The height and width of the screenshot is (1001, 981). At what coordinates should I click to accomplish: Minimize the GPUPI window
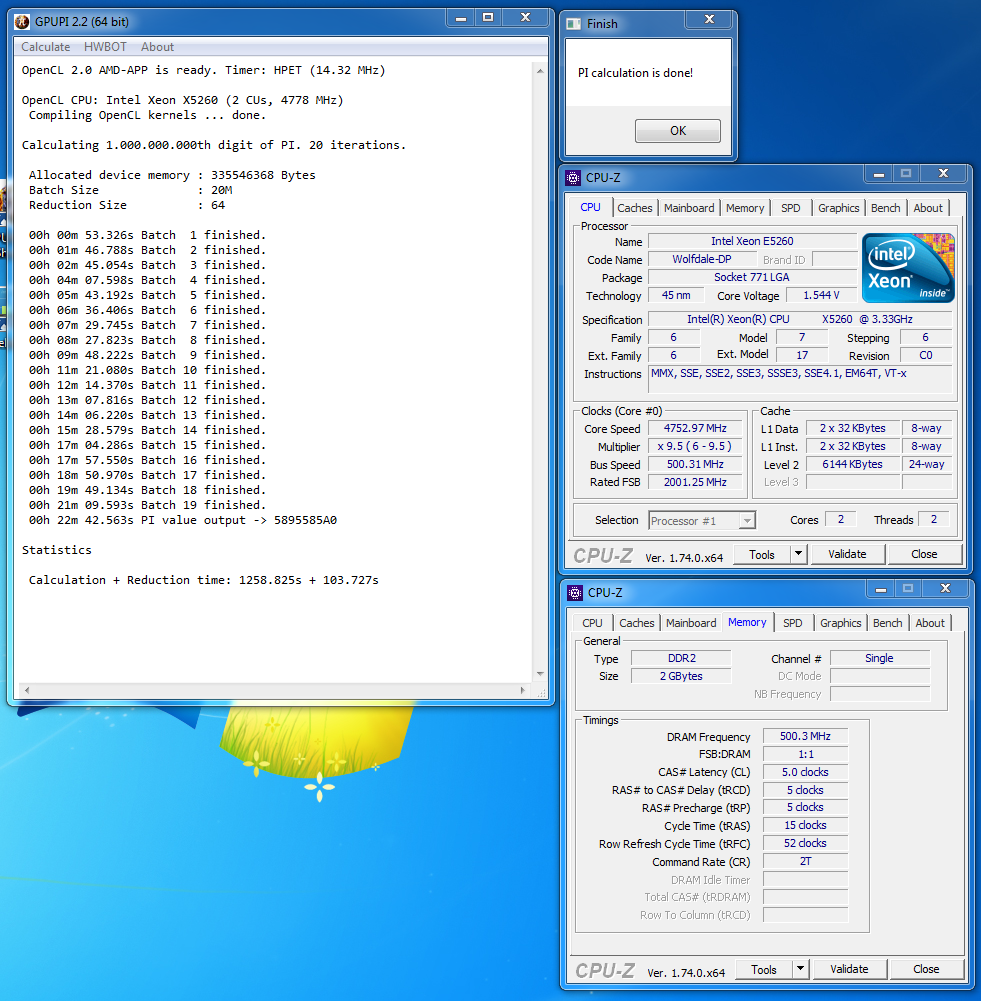pos(461,18)
